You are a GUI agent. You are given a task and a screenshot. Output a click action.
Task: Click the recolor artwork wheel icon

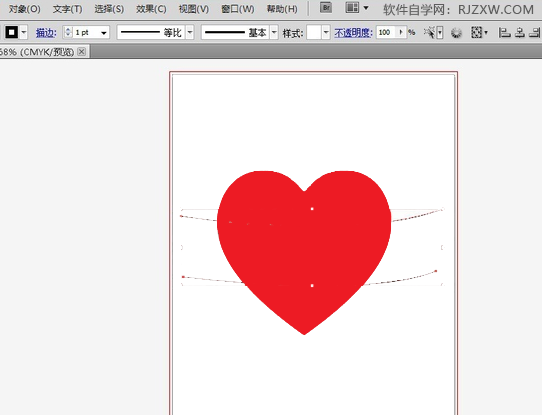coord(457,33)
